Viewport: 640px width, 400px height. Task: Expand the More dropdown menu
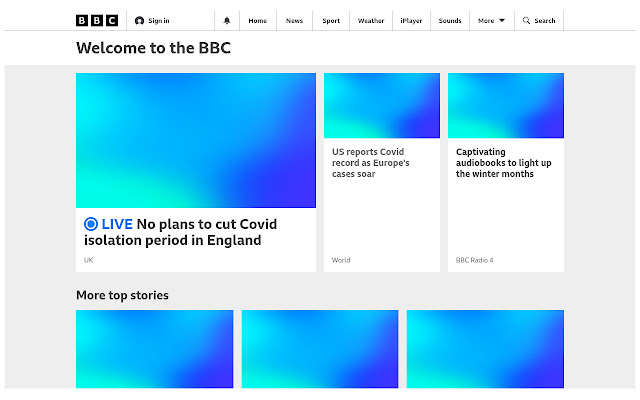tap(491, 20)
